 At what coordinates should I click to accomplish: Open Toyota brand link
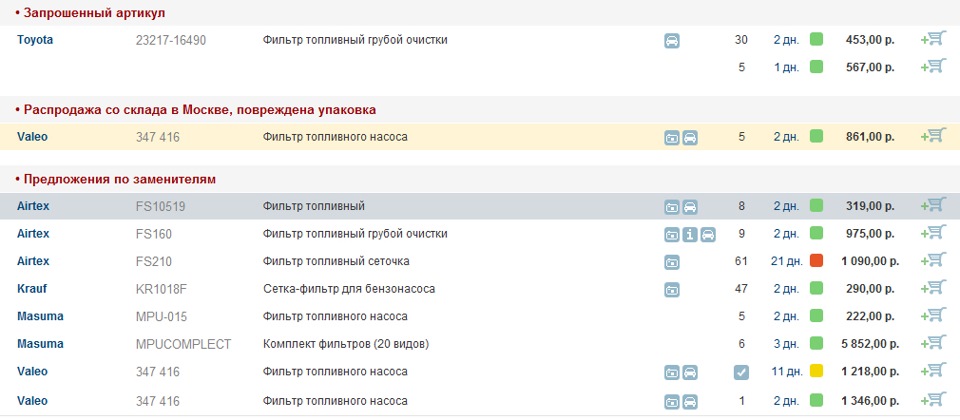coord(35,40)
